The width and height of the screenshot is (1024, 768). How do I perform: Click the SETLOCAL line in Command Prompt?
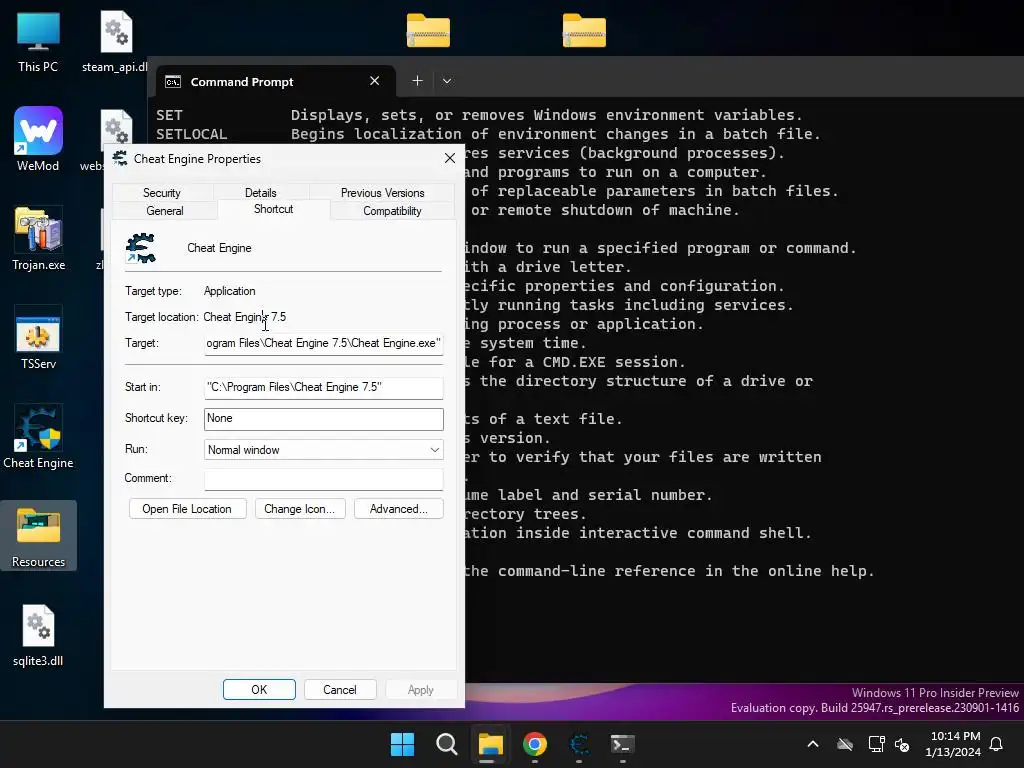click(487, 134)
